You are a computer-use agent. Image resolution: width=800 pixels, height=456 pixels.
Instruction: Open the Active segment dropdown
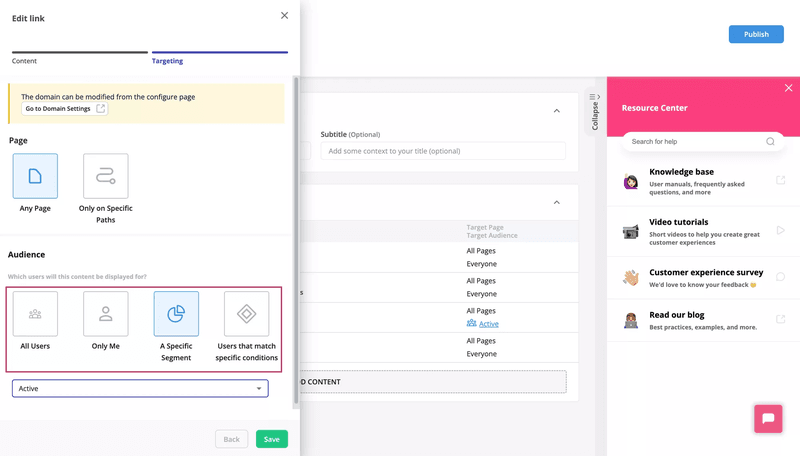[140, 389]
